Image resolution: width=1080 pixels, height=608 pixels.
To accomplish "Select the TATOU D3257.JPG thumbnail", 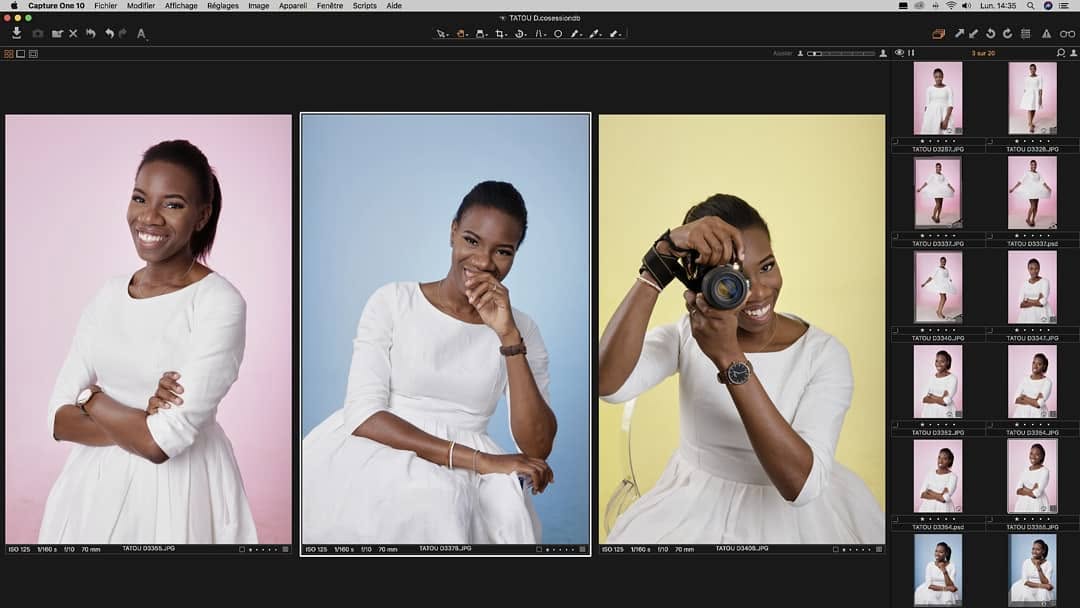I will click(937, 98).
